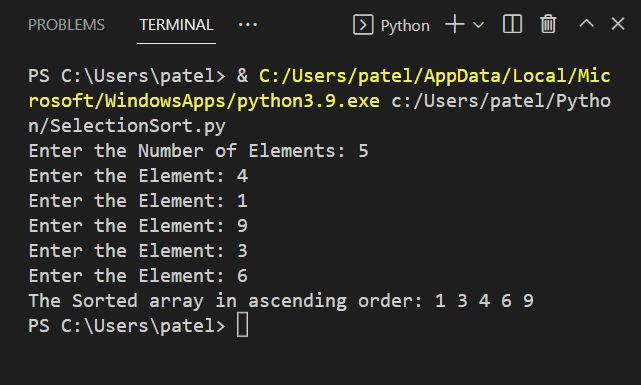The height and width of the screenshot is (385, 641).
Task: Click the sorted array output line
Action: [x=281, y=301]
